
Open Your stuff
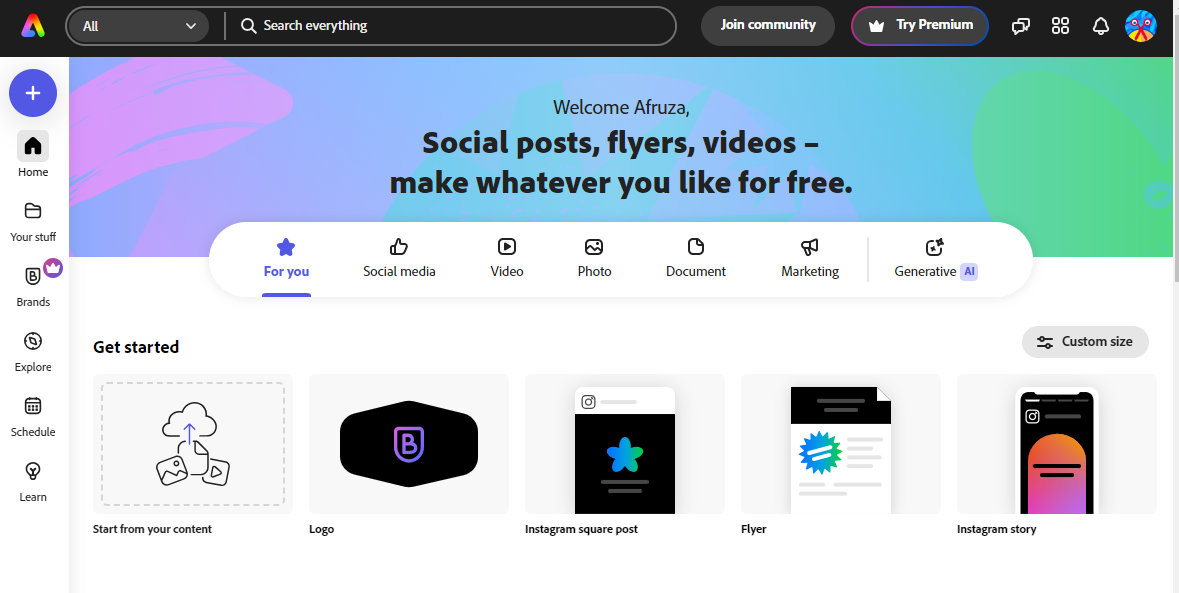pos(32,218)
